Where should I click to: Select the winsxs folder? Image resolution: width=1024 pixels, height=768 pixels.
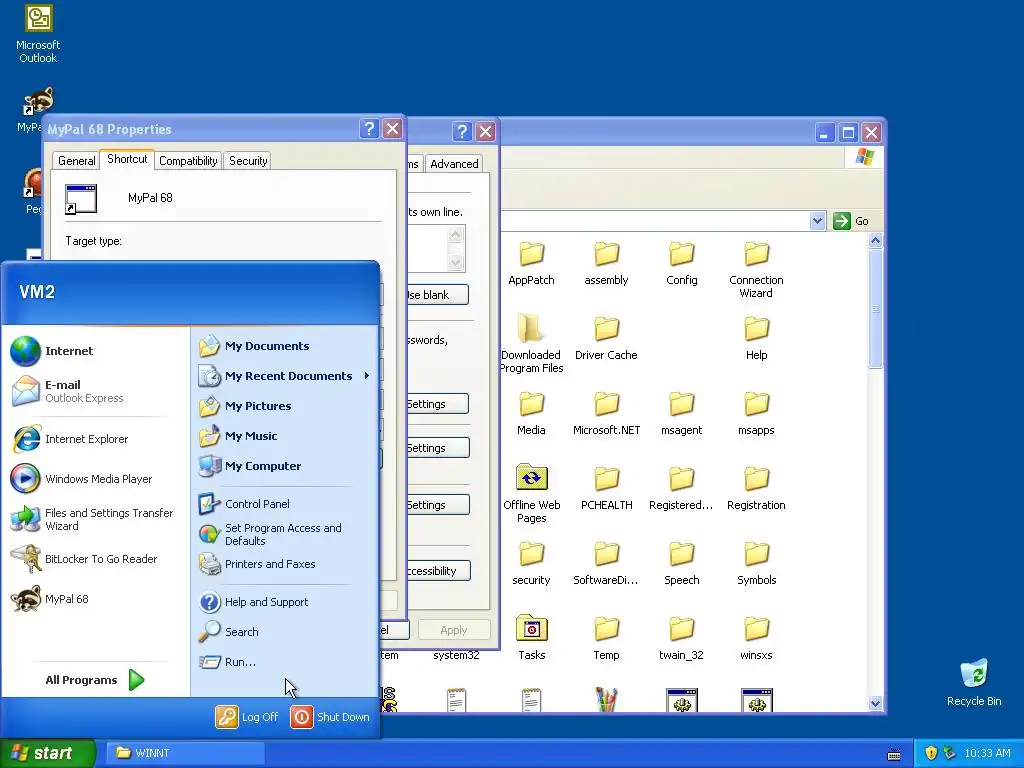(x=756, y=639)
